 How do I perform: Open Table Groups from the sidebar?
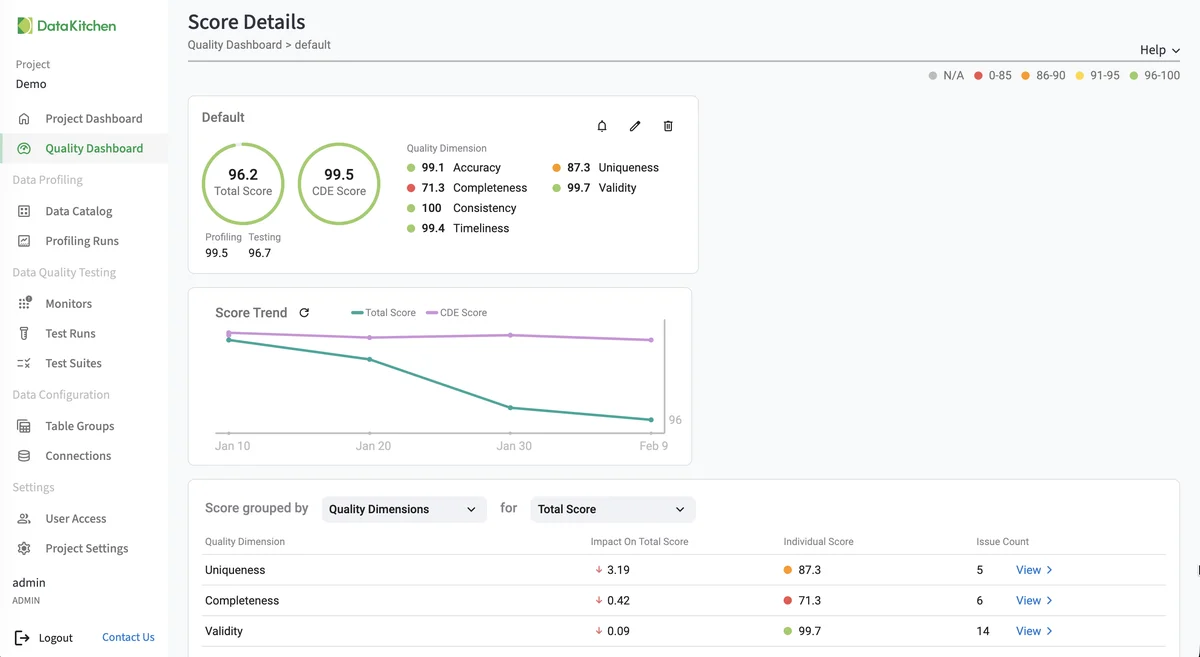[79, 426]
